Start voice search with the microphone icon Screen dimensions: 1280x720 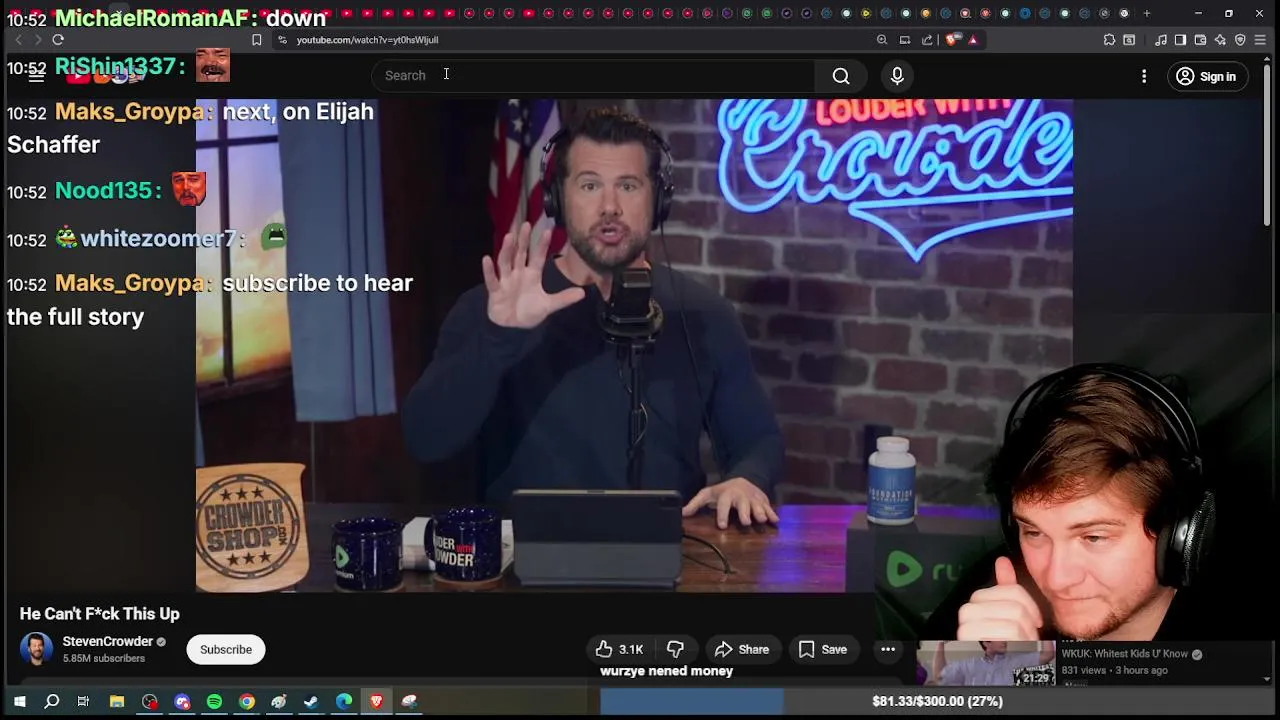[897, 76]
